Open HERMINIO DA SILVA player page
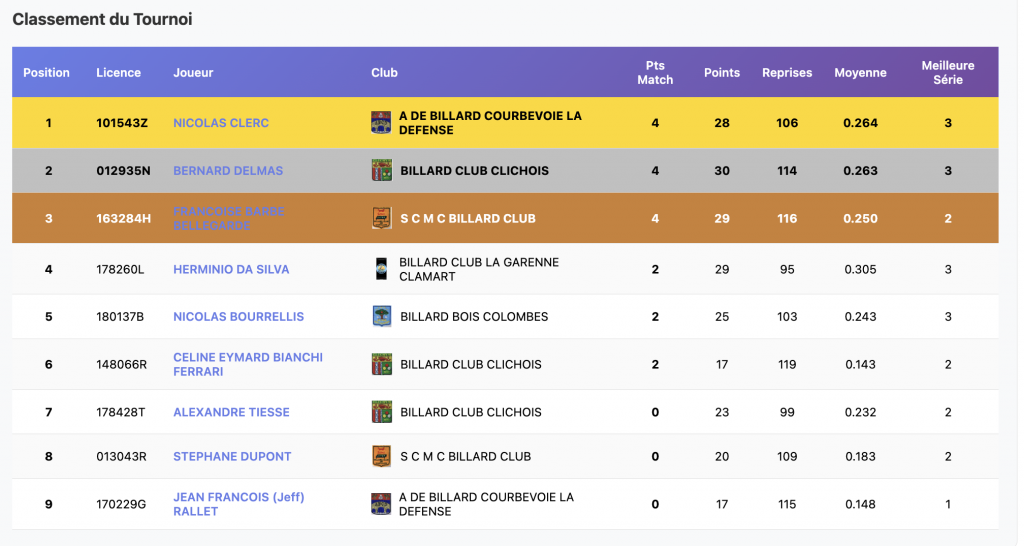This screenshot has height=546, width=1024. coord(232,269)
